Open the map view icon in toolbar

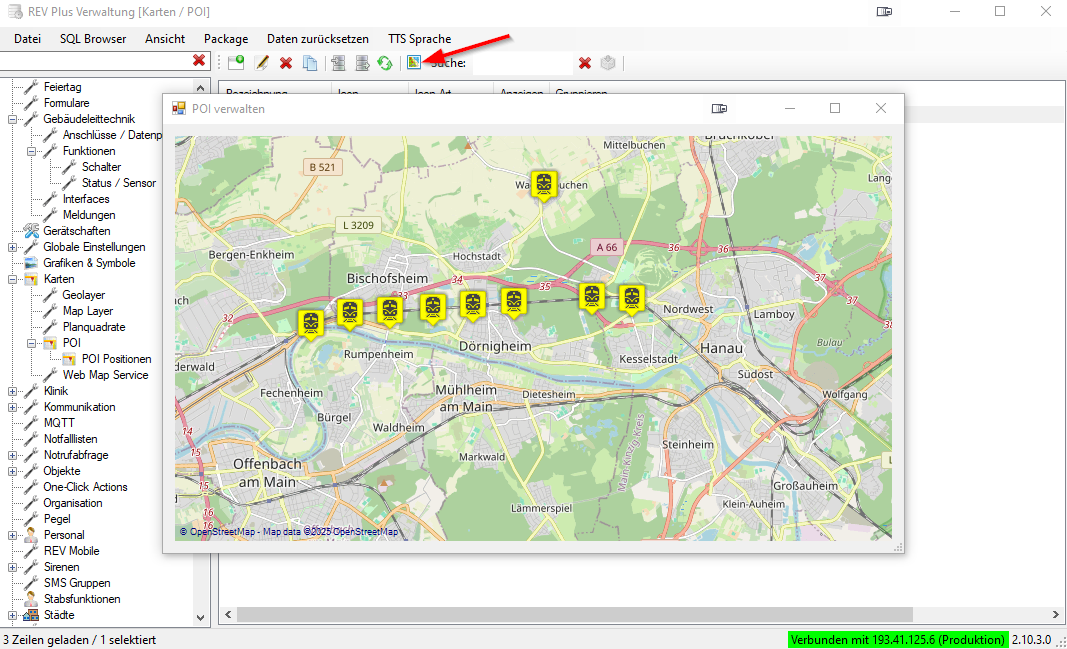point(414,63)
